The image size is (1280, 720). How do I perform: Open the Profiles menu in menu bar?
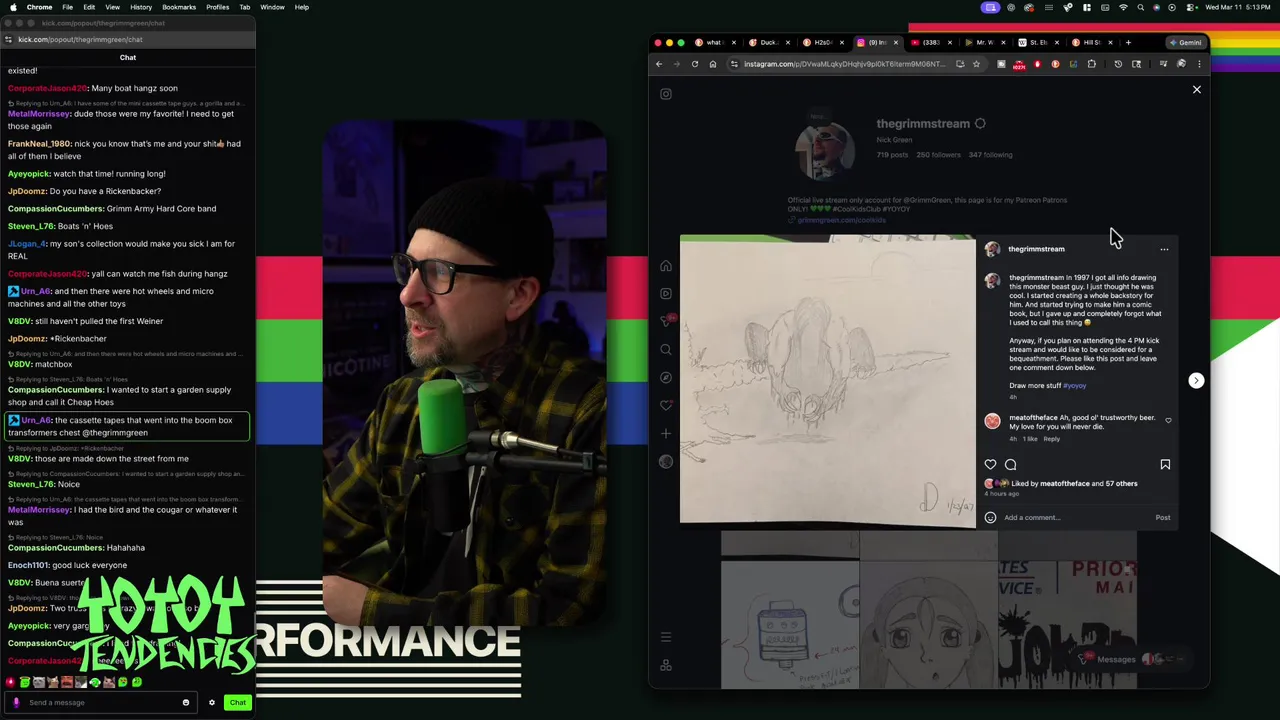point(217,7)
